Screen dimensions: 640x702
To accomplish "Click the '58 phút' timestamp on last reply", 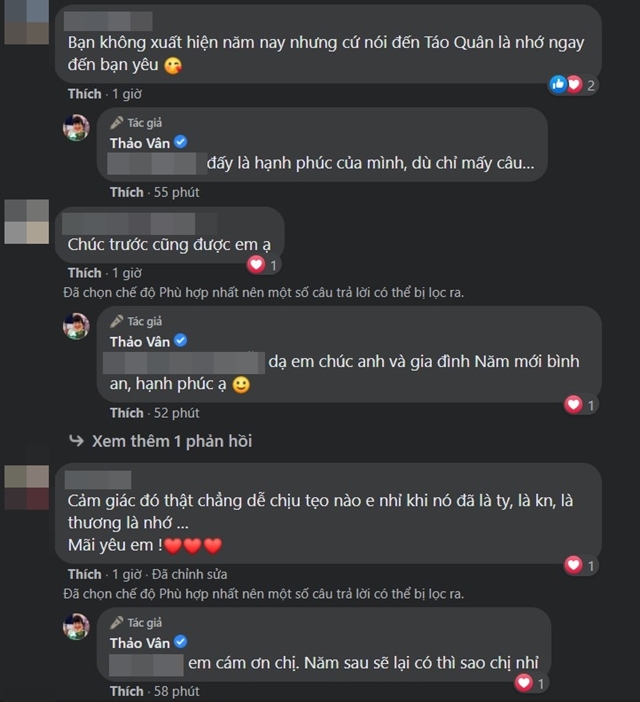I will click(177, 691).
